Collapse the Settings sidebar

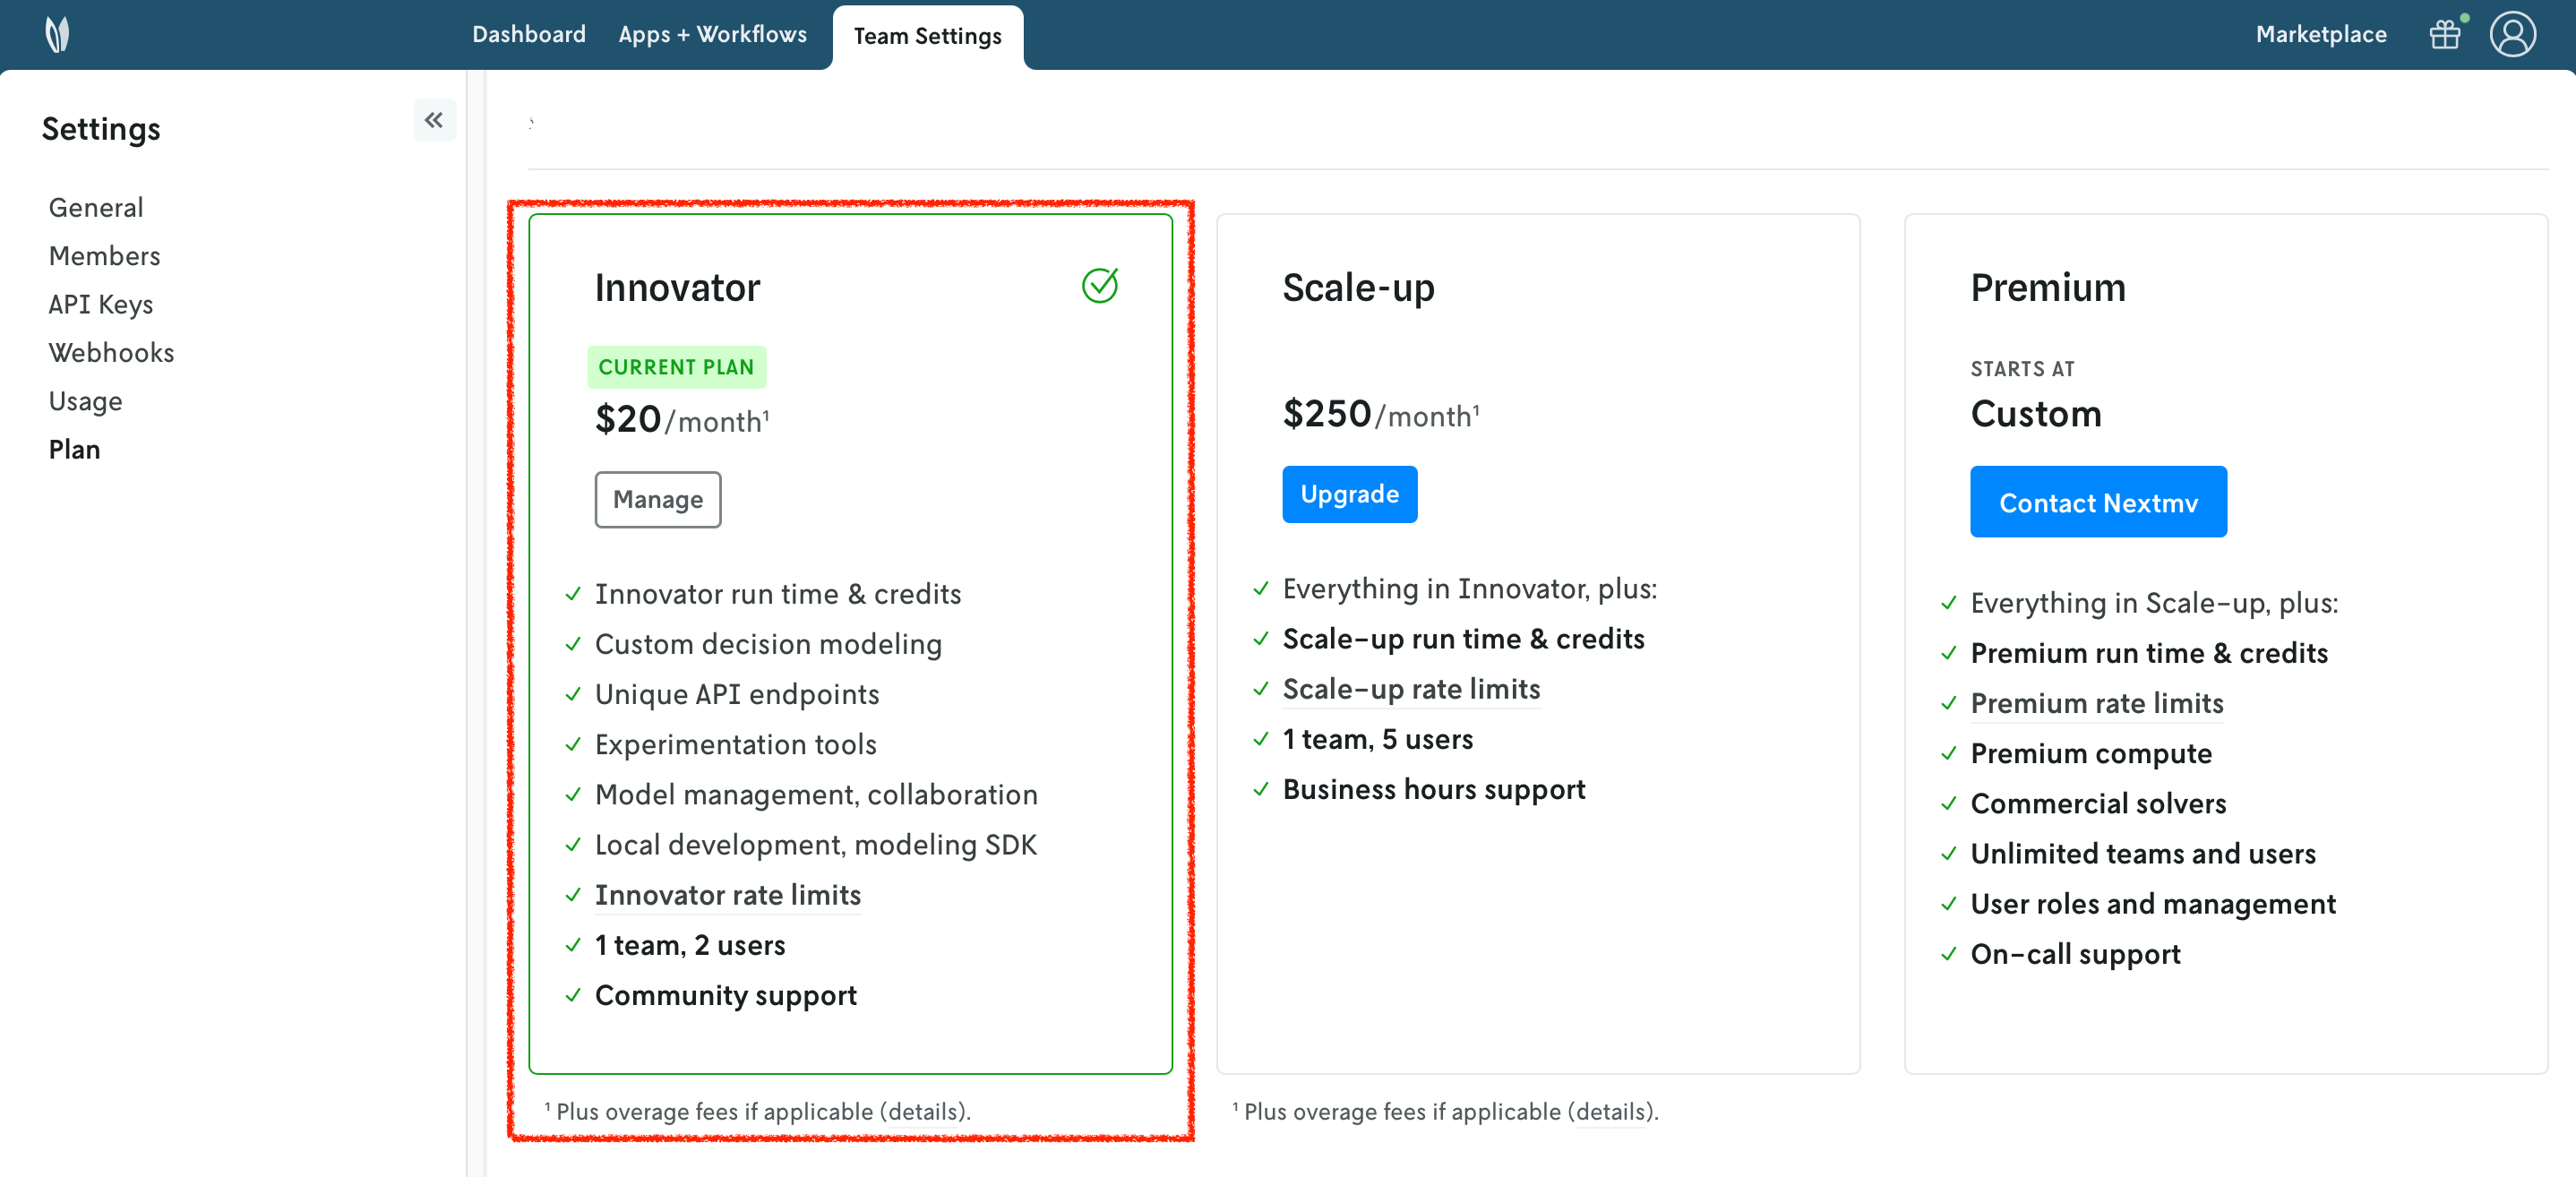pyautogui.click(x=434, y=121)
